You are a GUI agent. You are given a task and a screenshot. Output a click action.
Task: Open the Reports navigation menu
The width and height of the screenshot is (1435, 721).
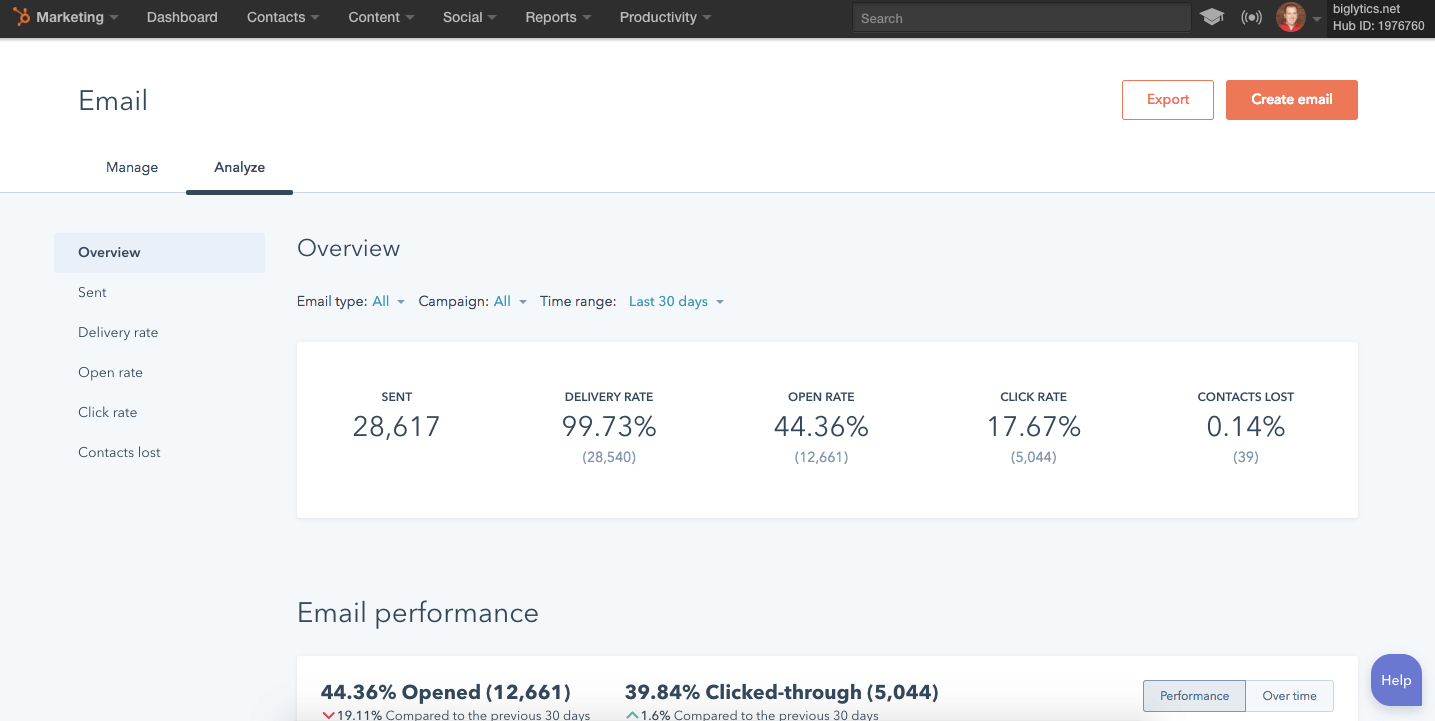tap(558, 17)
